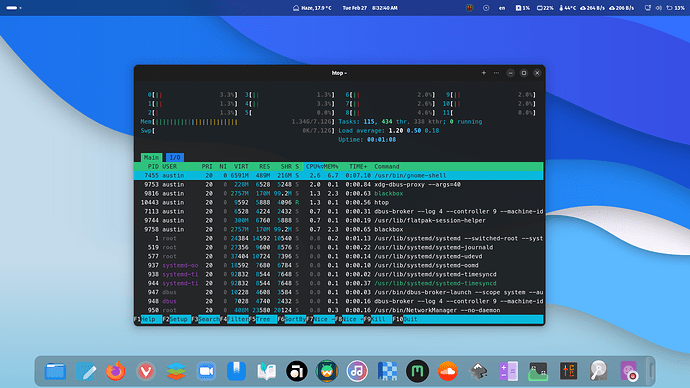Open the terminal's three-dot menu
690x388 pixels.
(496, 73)
